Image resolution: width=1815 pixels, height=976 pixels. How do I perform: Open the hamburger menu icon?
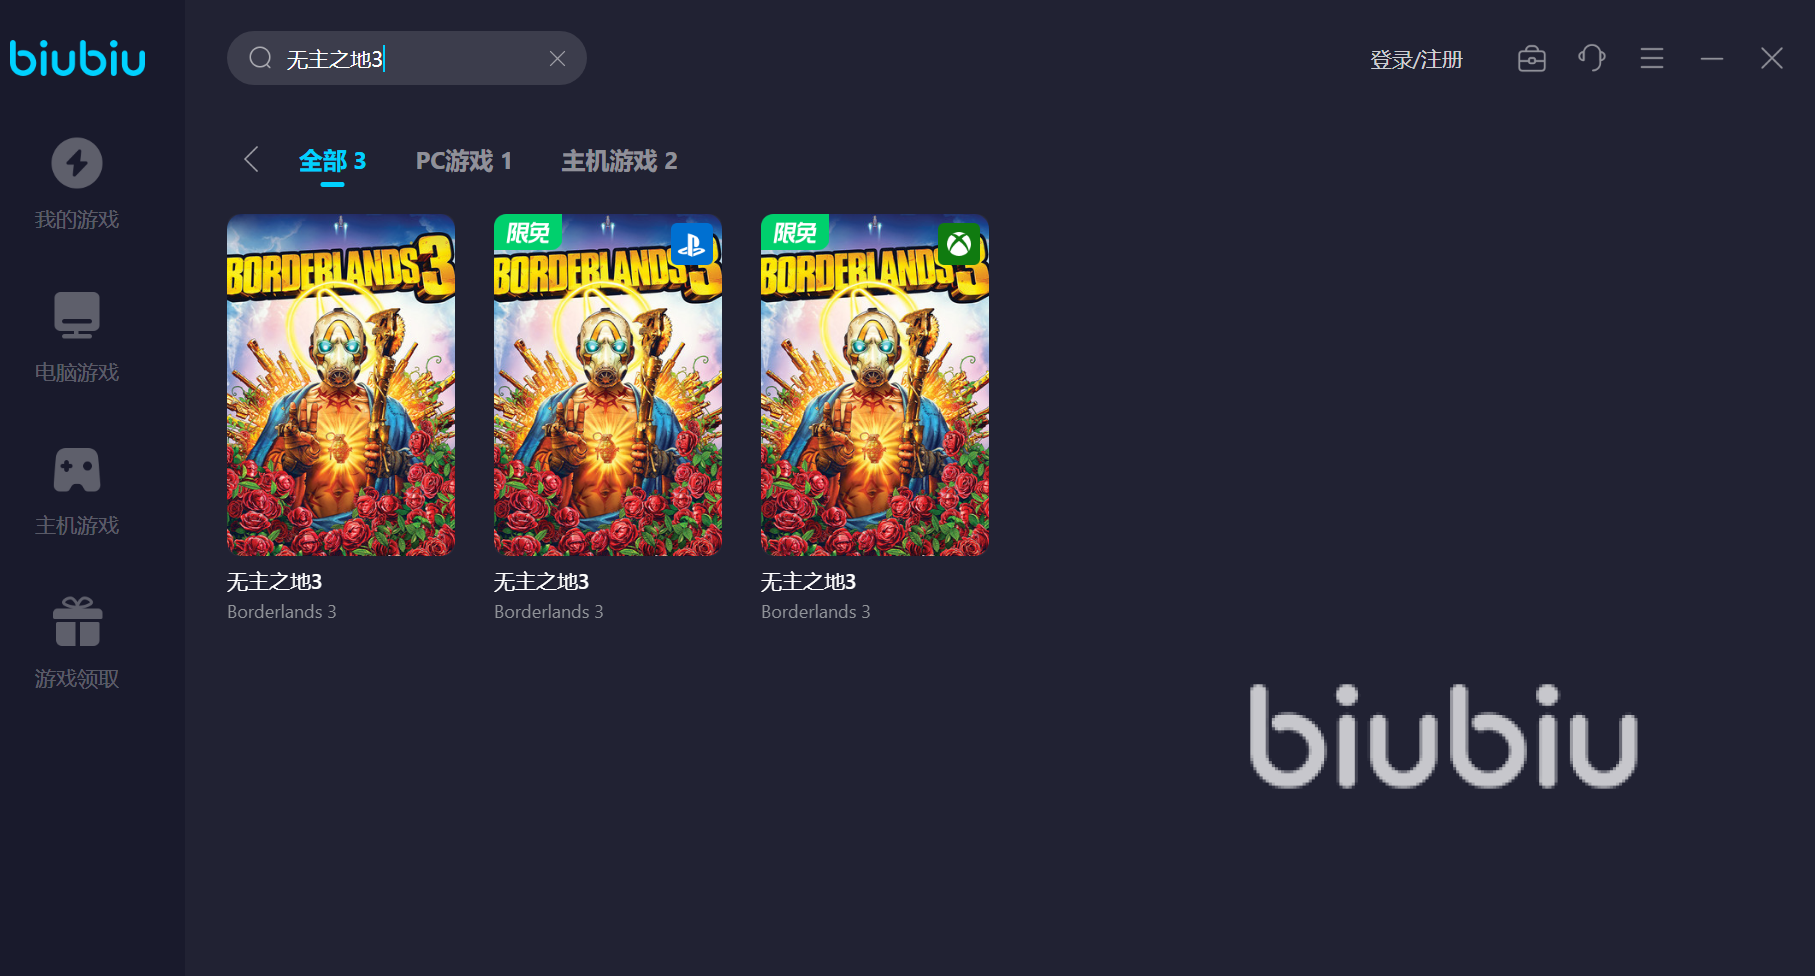[1652, 59]
